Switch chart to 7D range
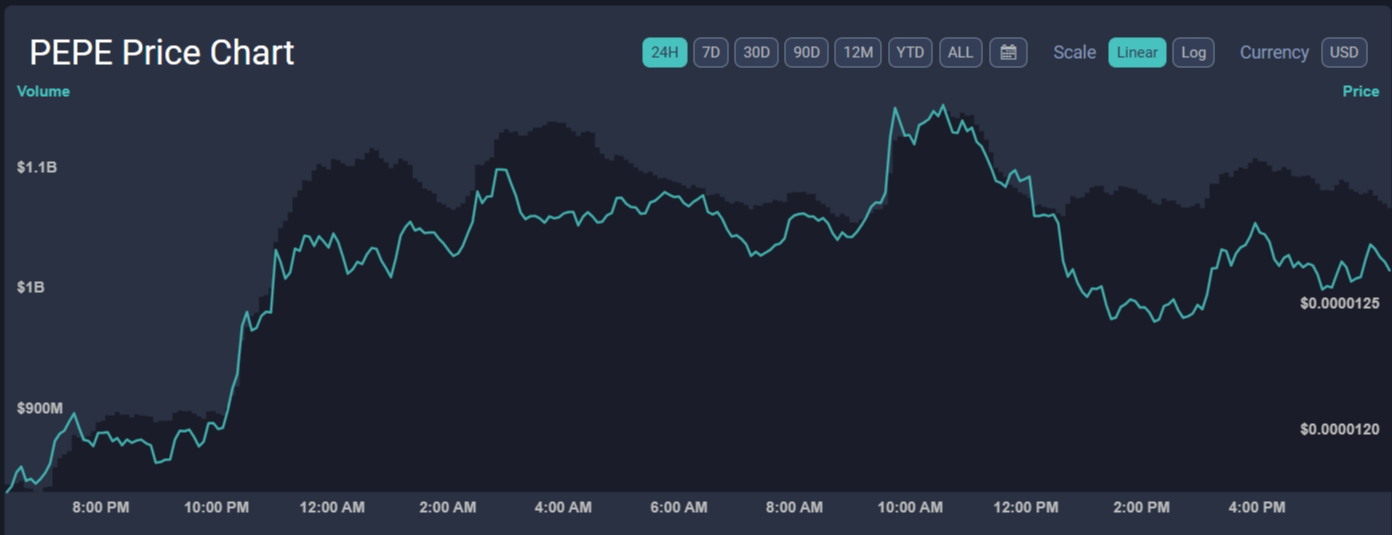The image size is (1392, 535). click(710, 53)
